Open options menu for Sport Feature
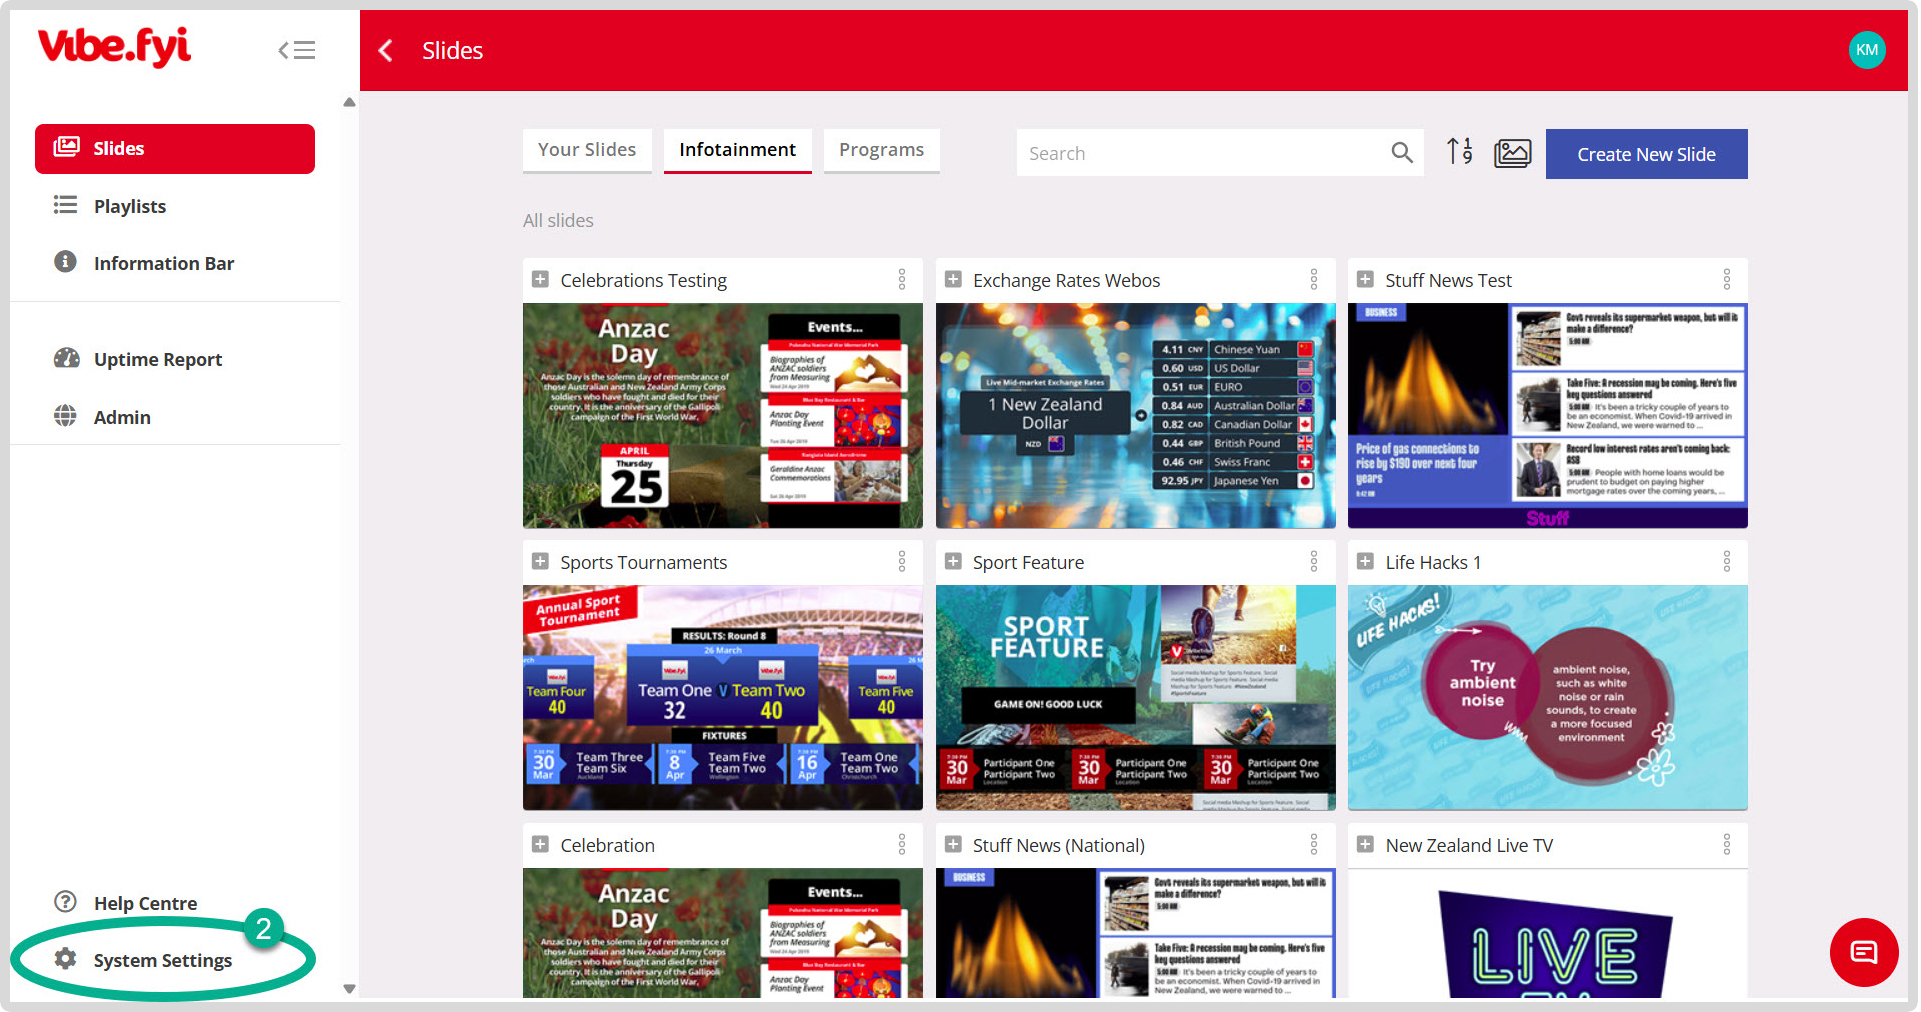1921x1012 pixels. [1314, 562]
